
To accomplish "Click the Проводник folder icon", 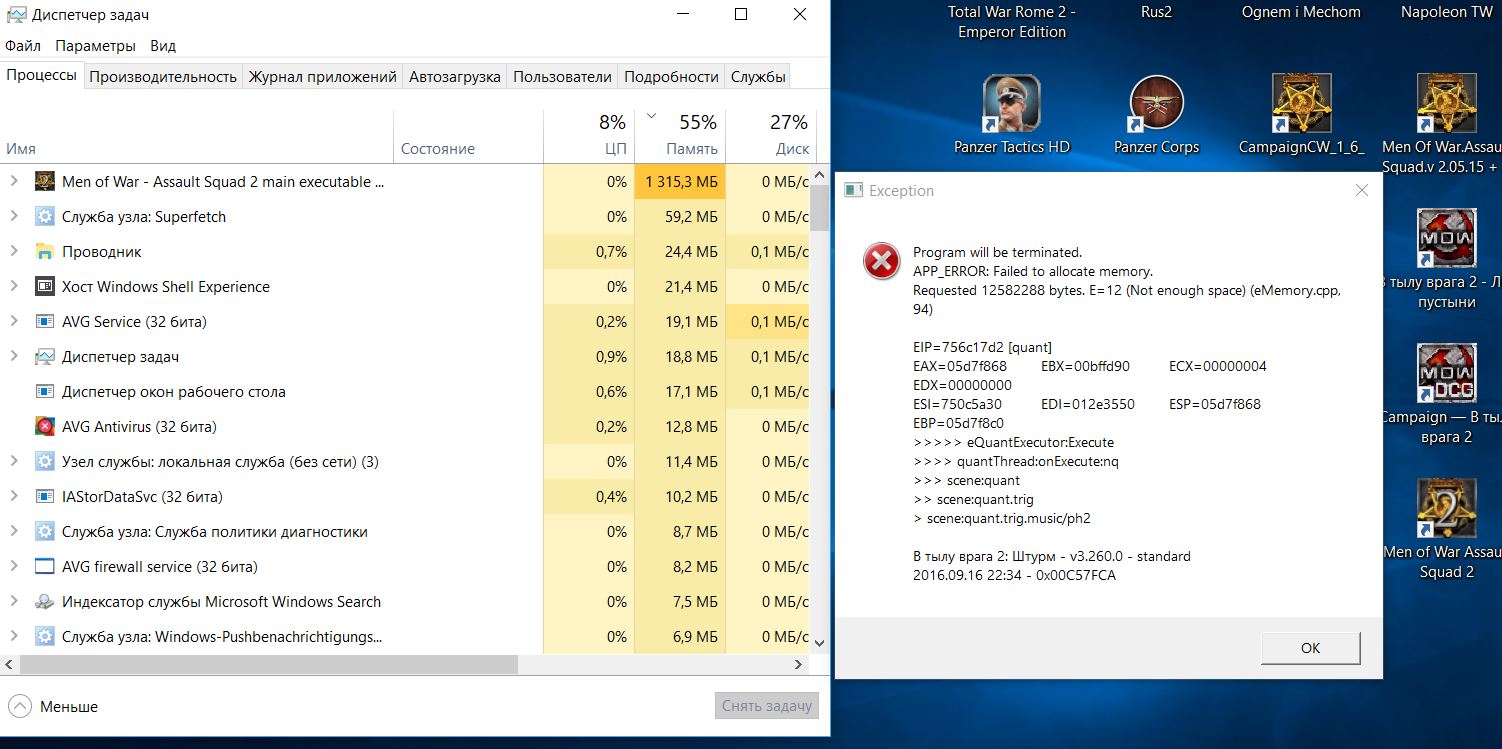I will point(45,251).
